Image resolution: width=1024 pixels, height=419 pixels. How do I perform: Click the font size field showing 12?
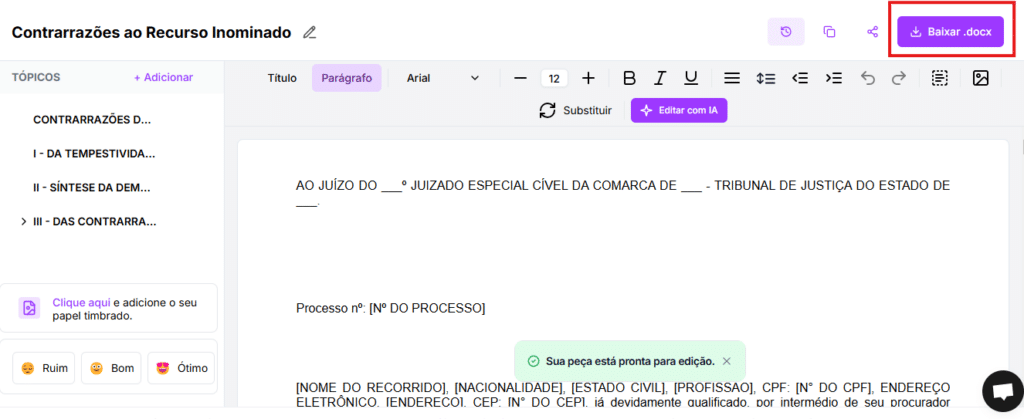coord(554,78)
